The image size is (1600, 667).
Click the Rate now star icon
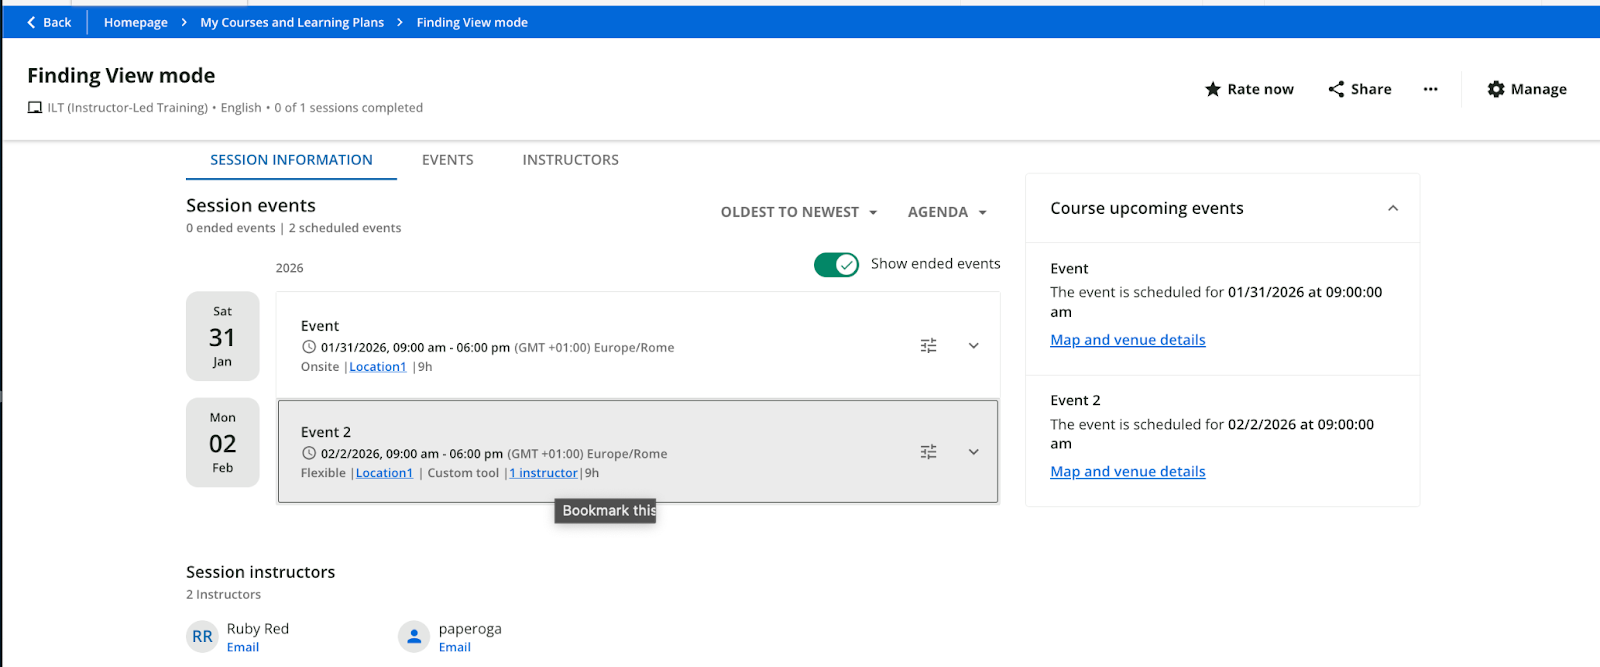click(1213, 89)
